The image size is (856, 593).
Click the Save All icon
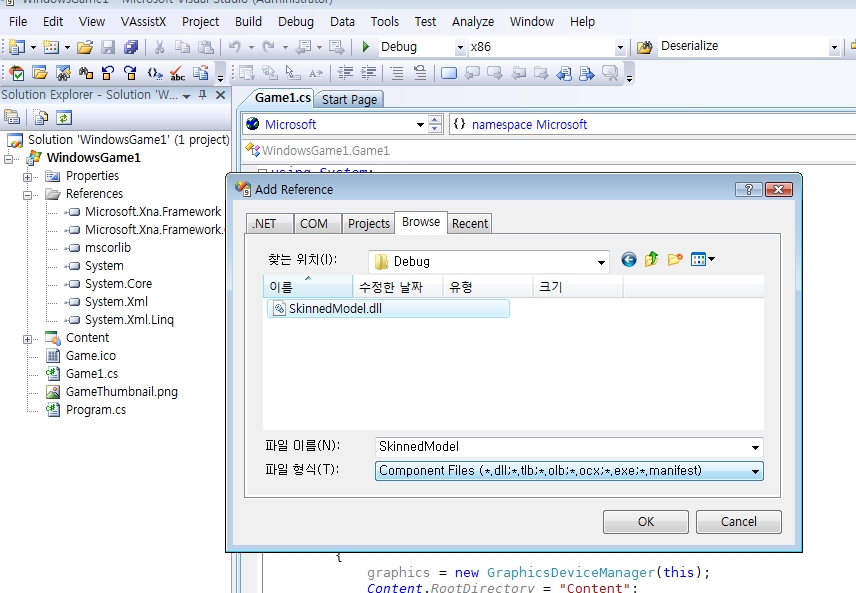[131, 47]
